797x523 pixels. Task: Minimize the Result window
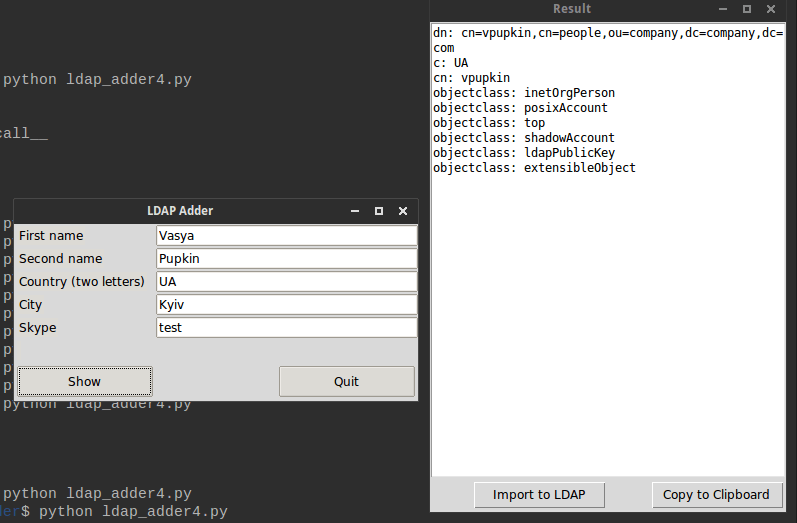click(x=723, y=9)
